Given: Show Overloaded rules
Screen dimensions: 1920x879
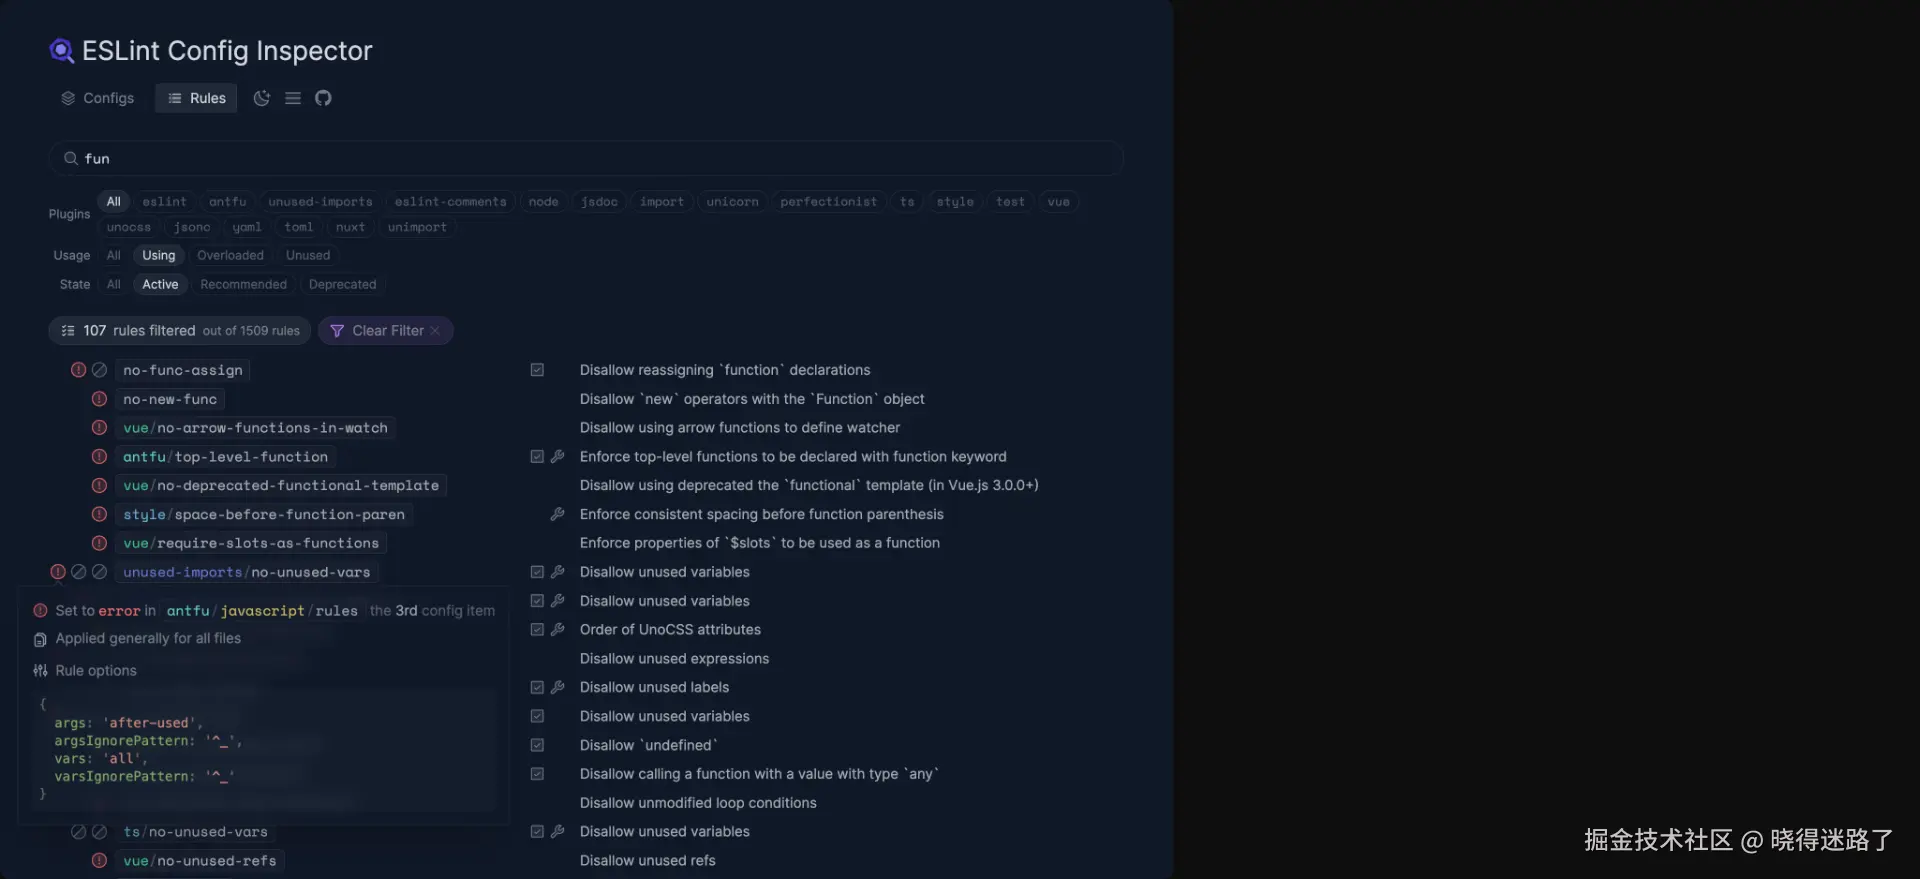Looking at the screenshot, I should [x=231, y=256].
